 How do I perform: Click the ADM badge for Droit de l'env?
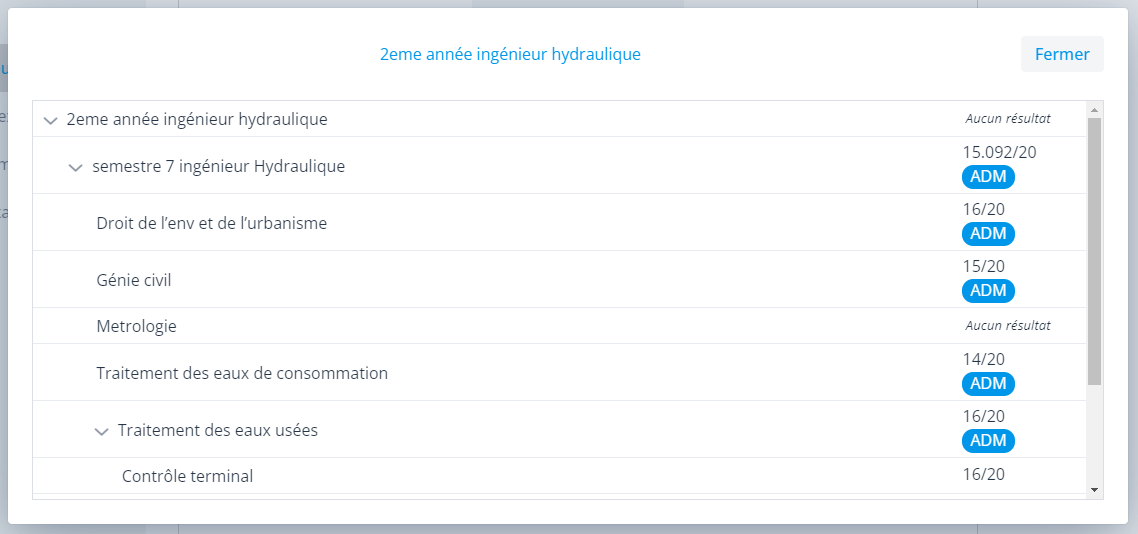pyautogui.click(x=988, y=234)
